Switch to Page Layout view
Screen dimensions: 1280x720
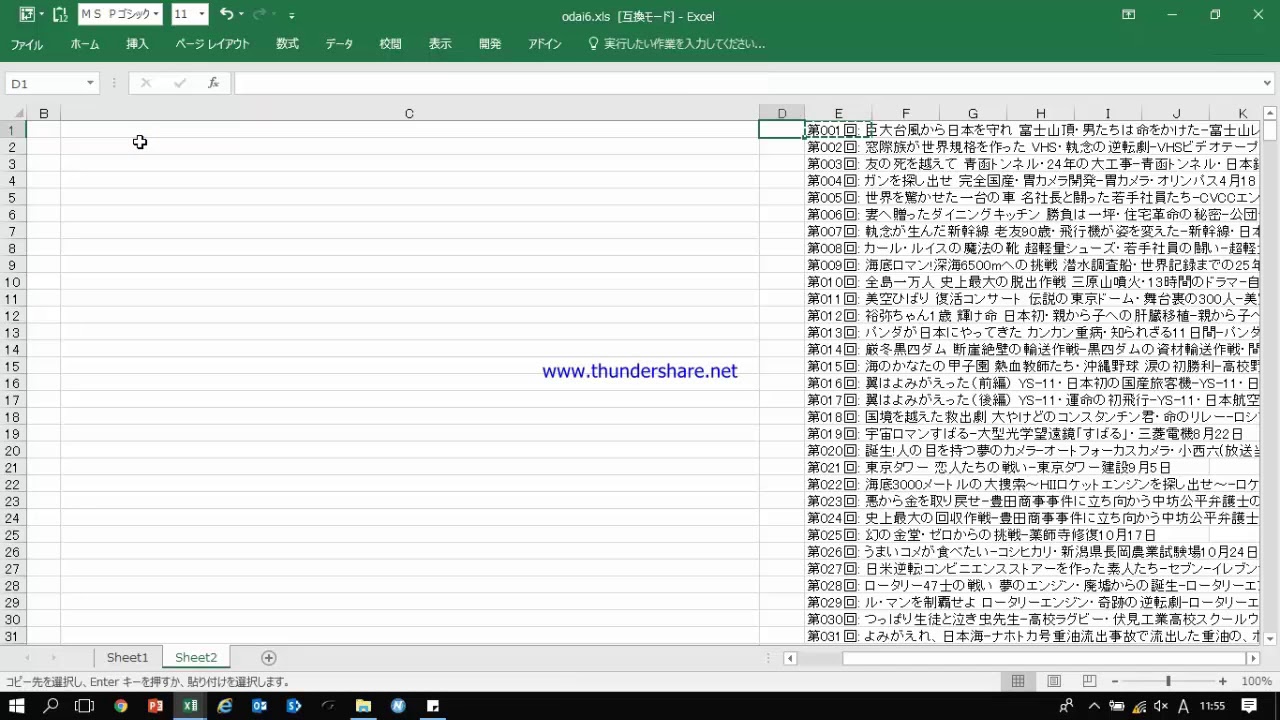1054,681
